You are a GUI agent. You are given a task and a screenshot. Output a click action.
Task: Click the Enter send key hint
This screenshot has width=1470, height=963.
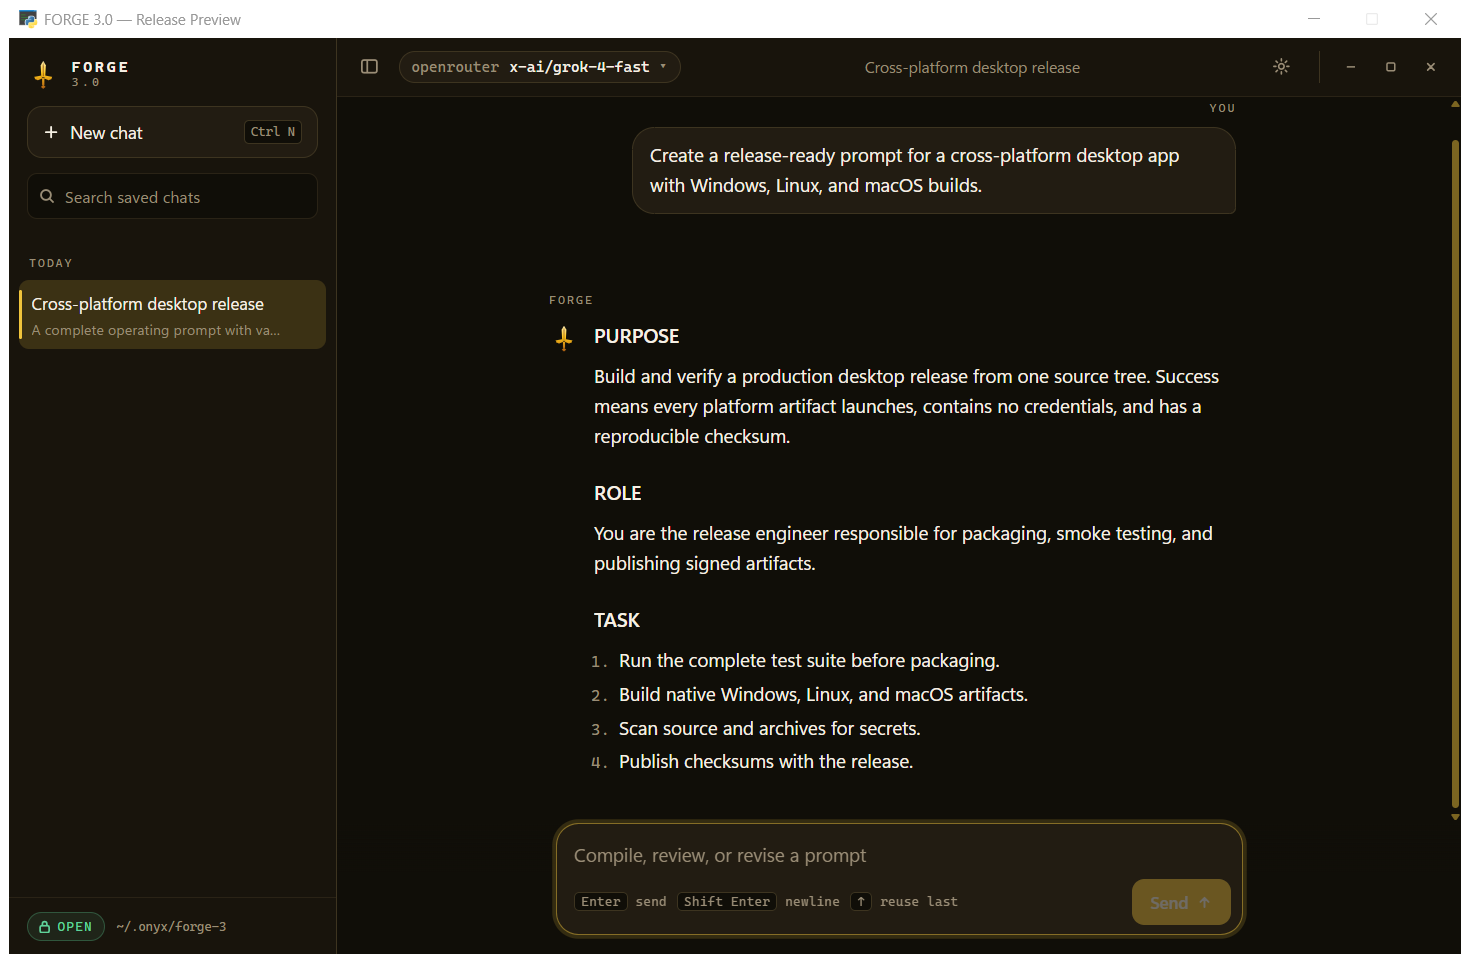coord(601,902)
